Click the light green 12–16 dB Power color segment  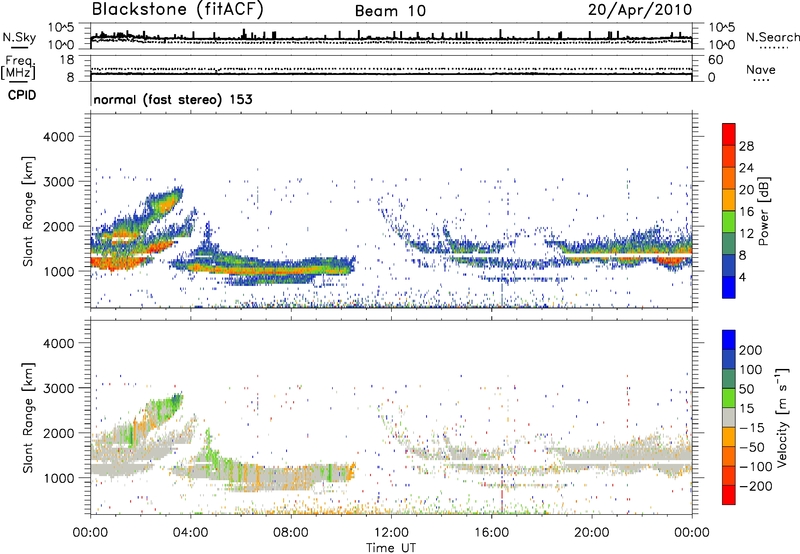(x=729, y=222)
